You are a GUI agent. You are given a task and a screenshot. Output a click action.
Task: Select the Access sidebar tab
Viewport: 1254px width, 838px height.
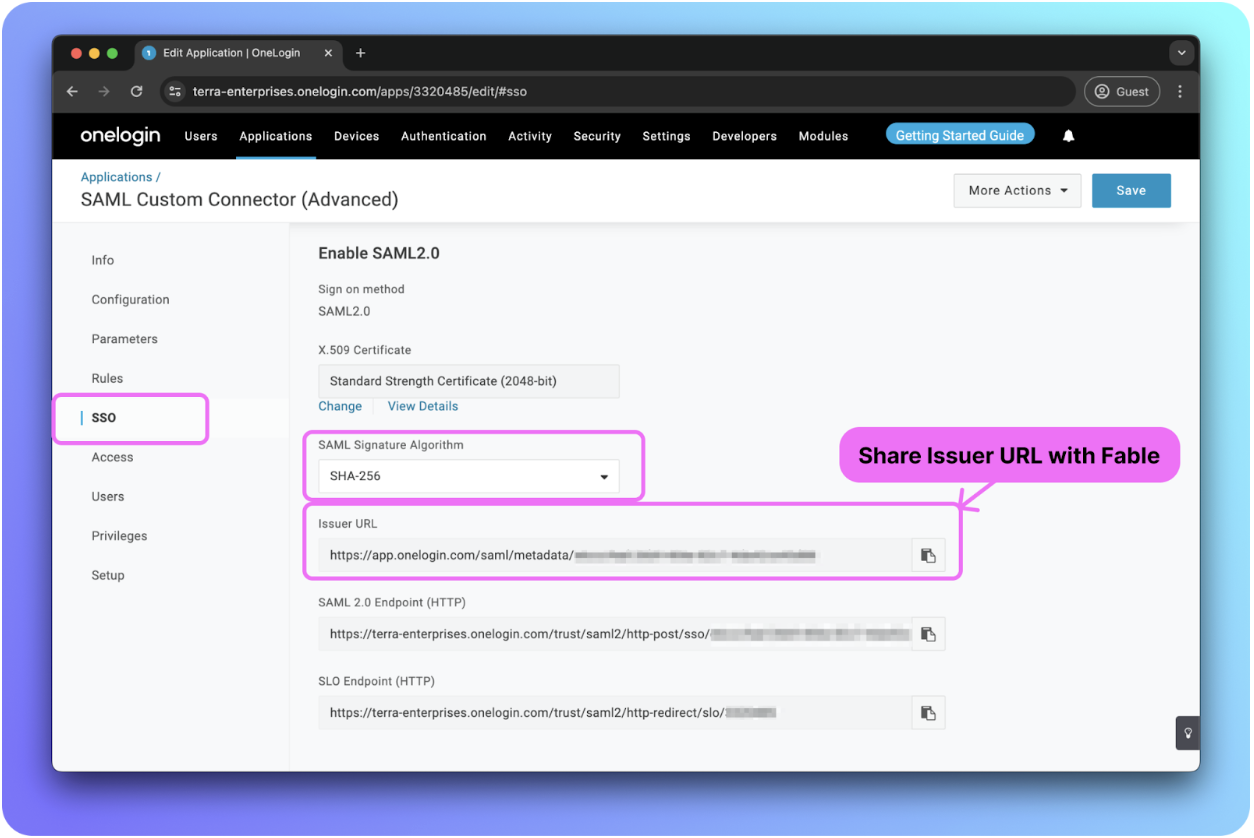tap(112, 457)
